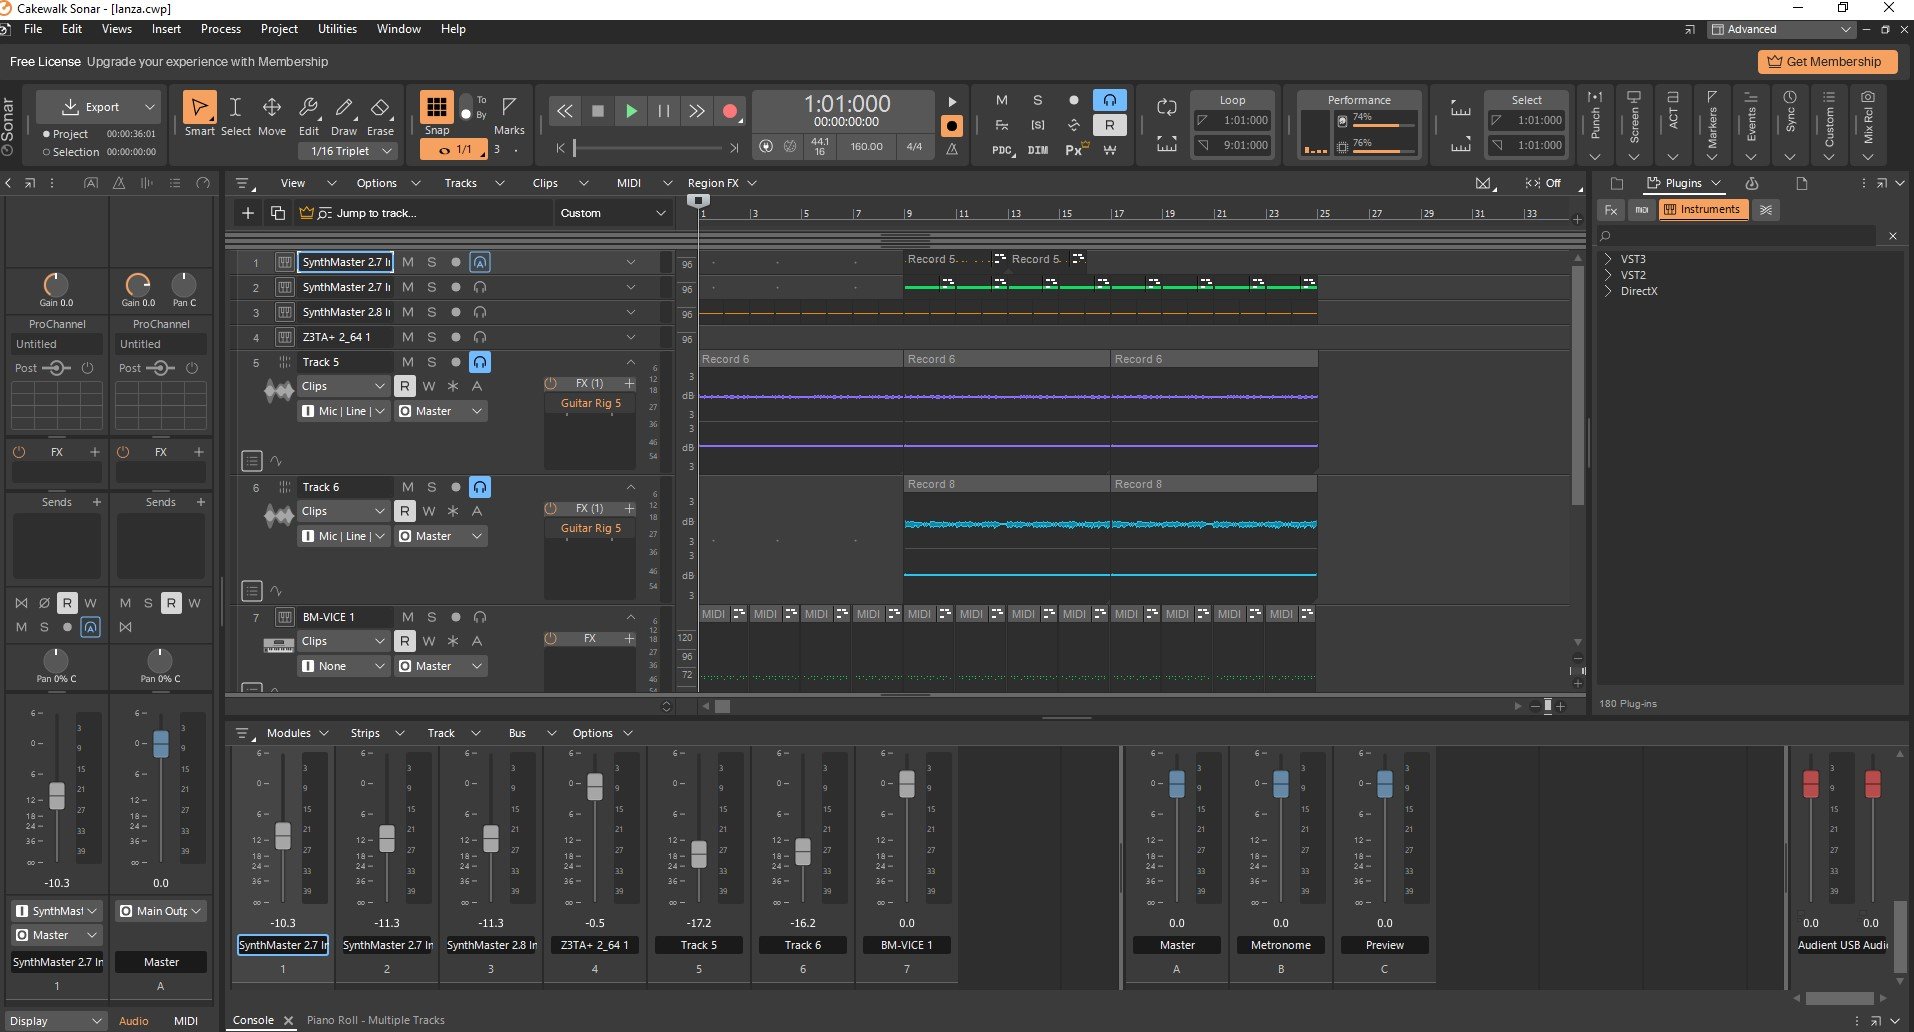Open the 1/16 Triplet snap resolution dropdown
This screenshot has height=1032, width=1914.
348,151
